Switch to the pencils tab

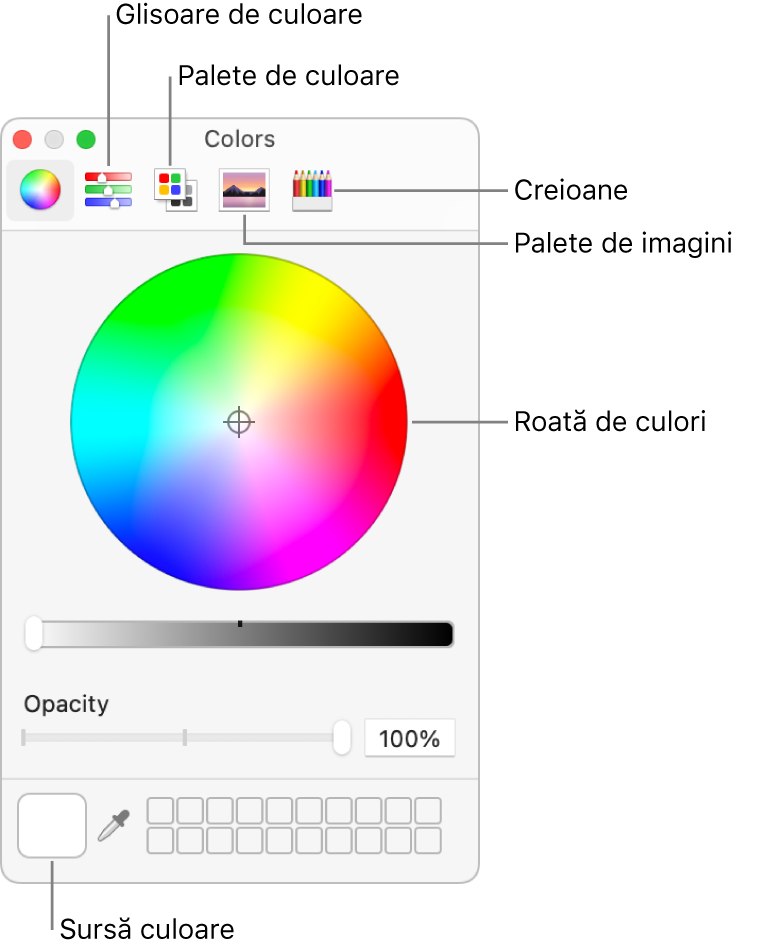[312, 190]
